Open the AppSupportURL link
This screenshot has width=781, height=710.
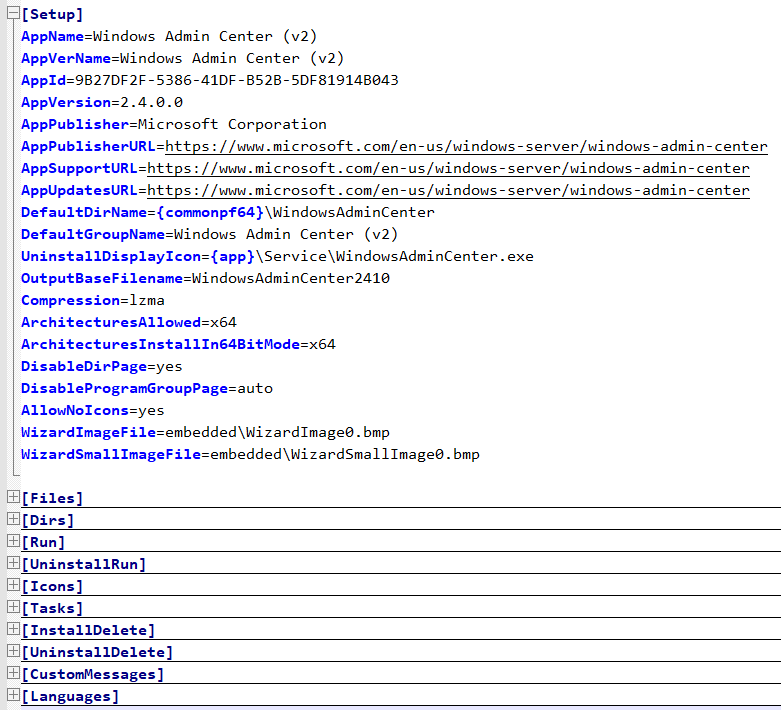pyautogui.click(x=448, y=169)
